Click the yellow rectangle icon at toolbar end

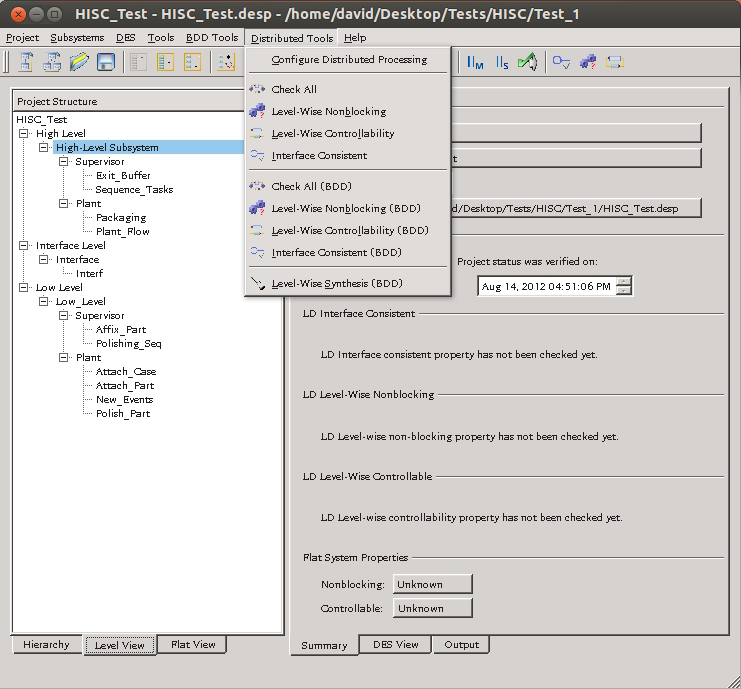click(614, 62)
